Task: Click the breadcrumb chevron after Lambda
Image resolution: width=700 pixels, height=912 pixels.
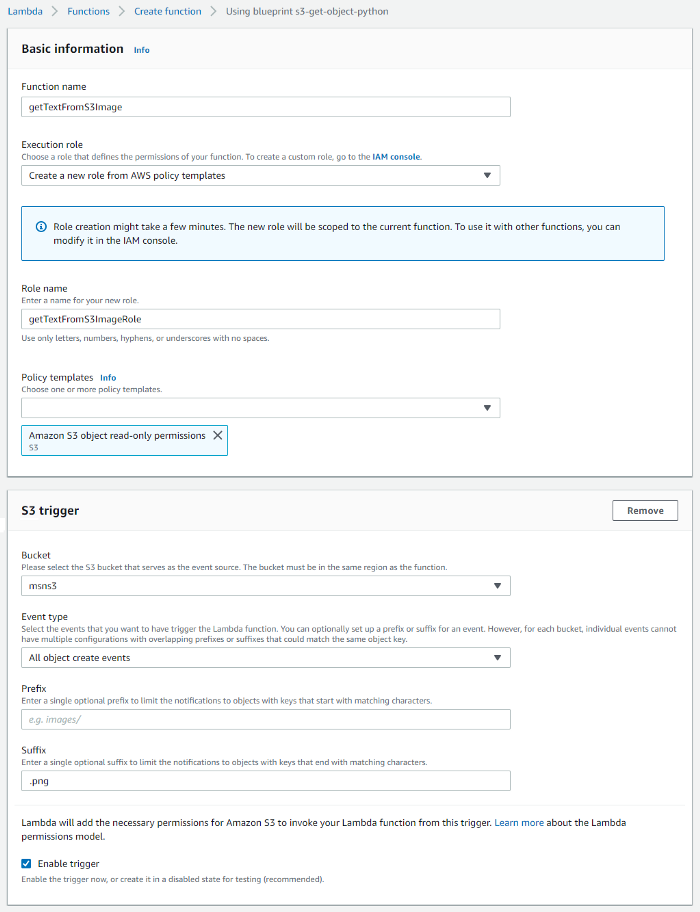Action: click(55, 12)
